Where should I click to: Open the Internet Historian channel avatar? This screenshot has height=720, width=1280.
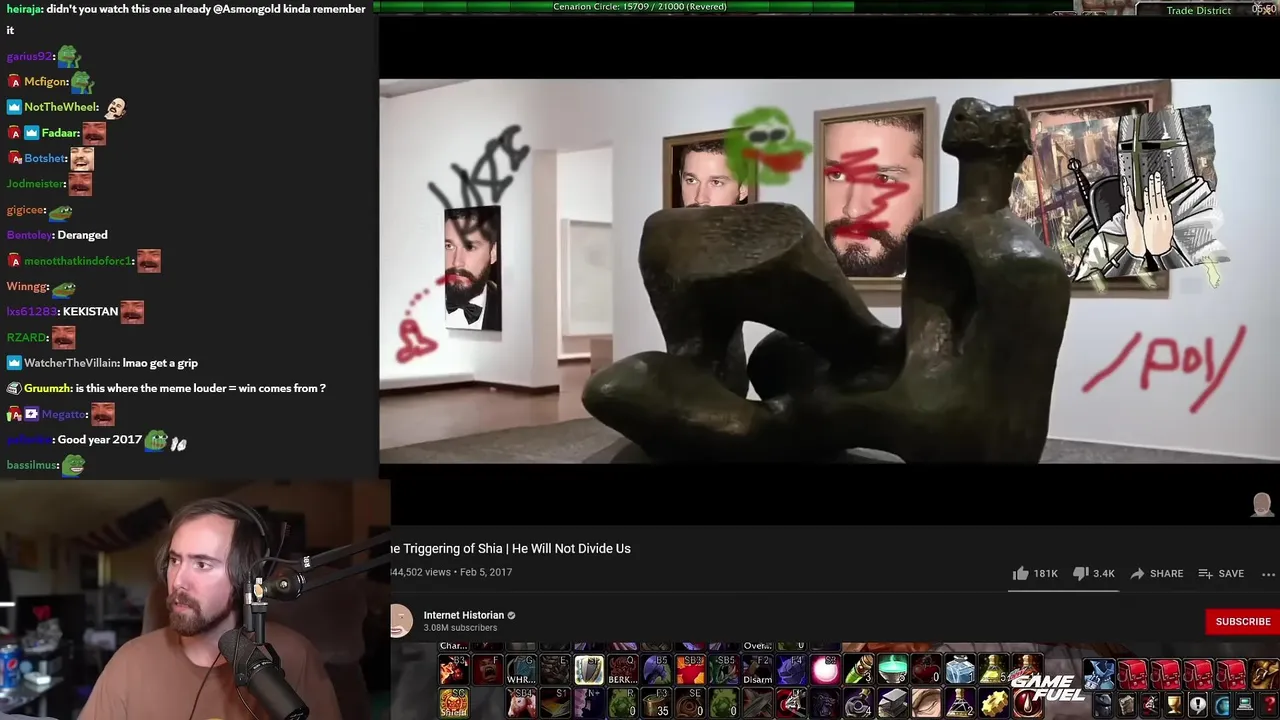tap(401, 621)
